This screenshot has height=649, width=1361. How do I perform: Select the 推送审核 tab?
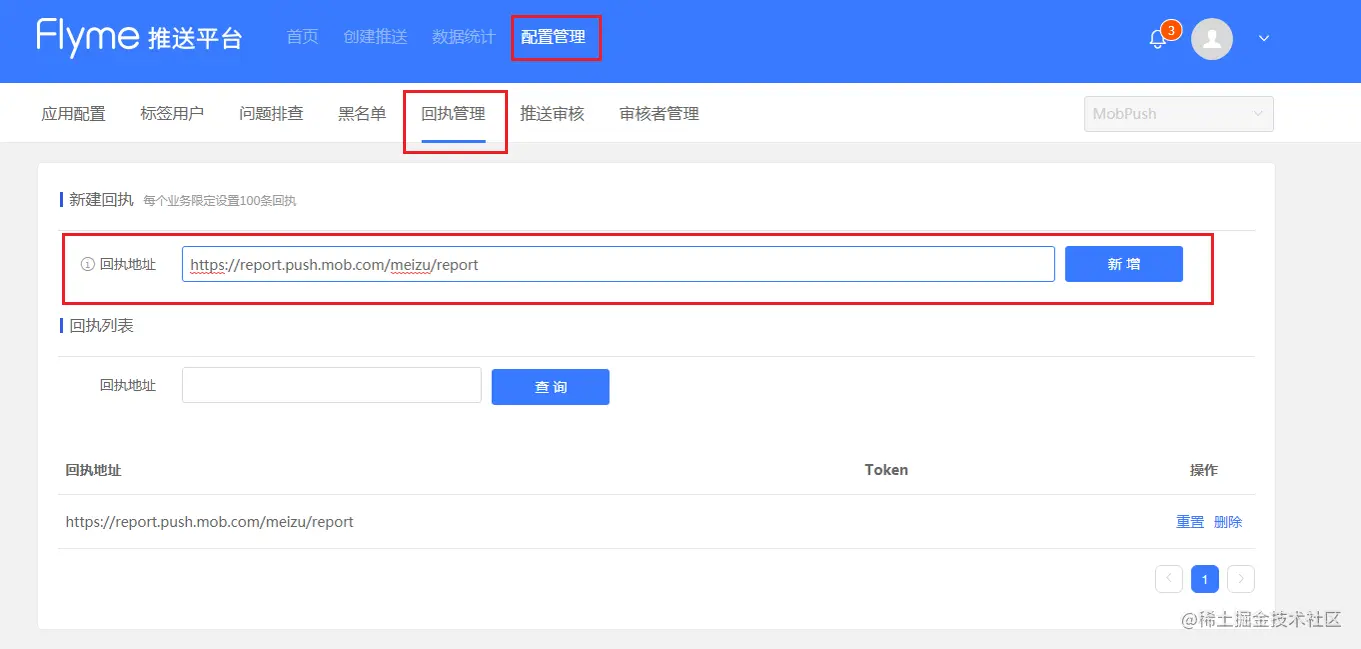553,113
